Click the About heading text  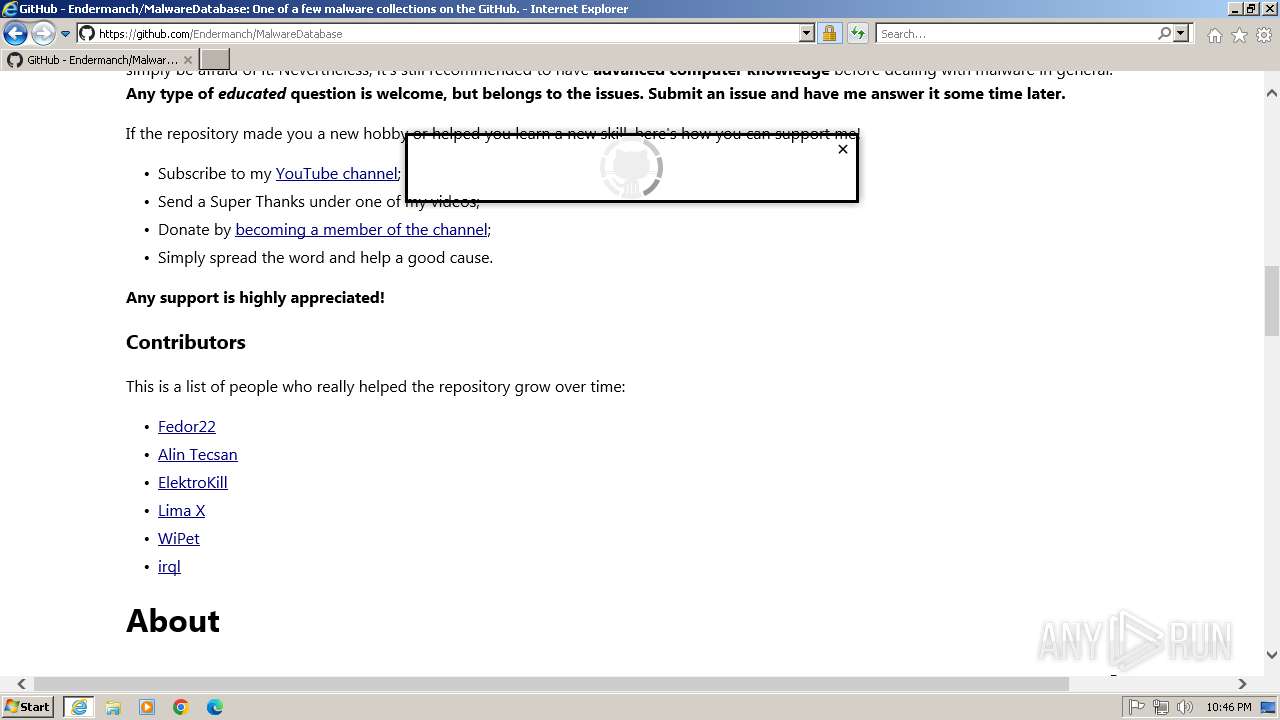pyautogui.click(x=173, y=621)
